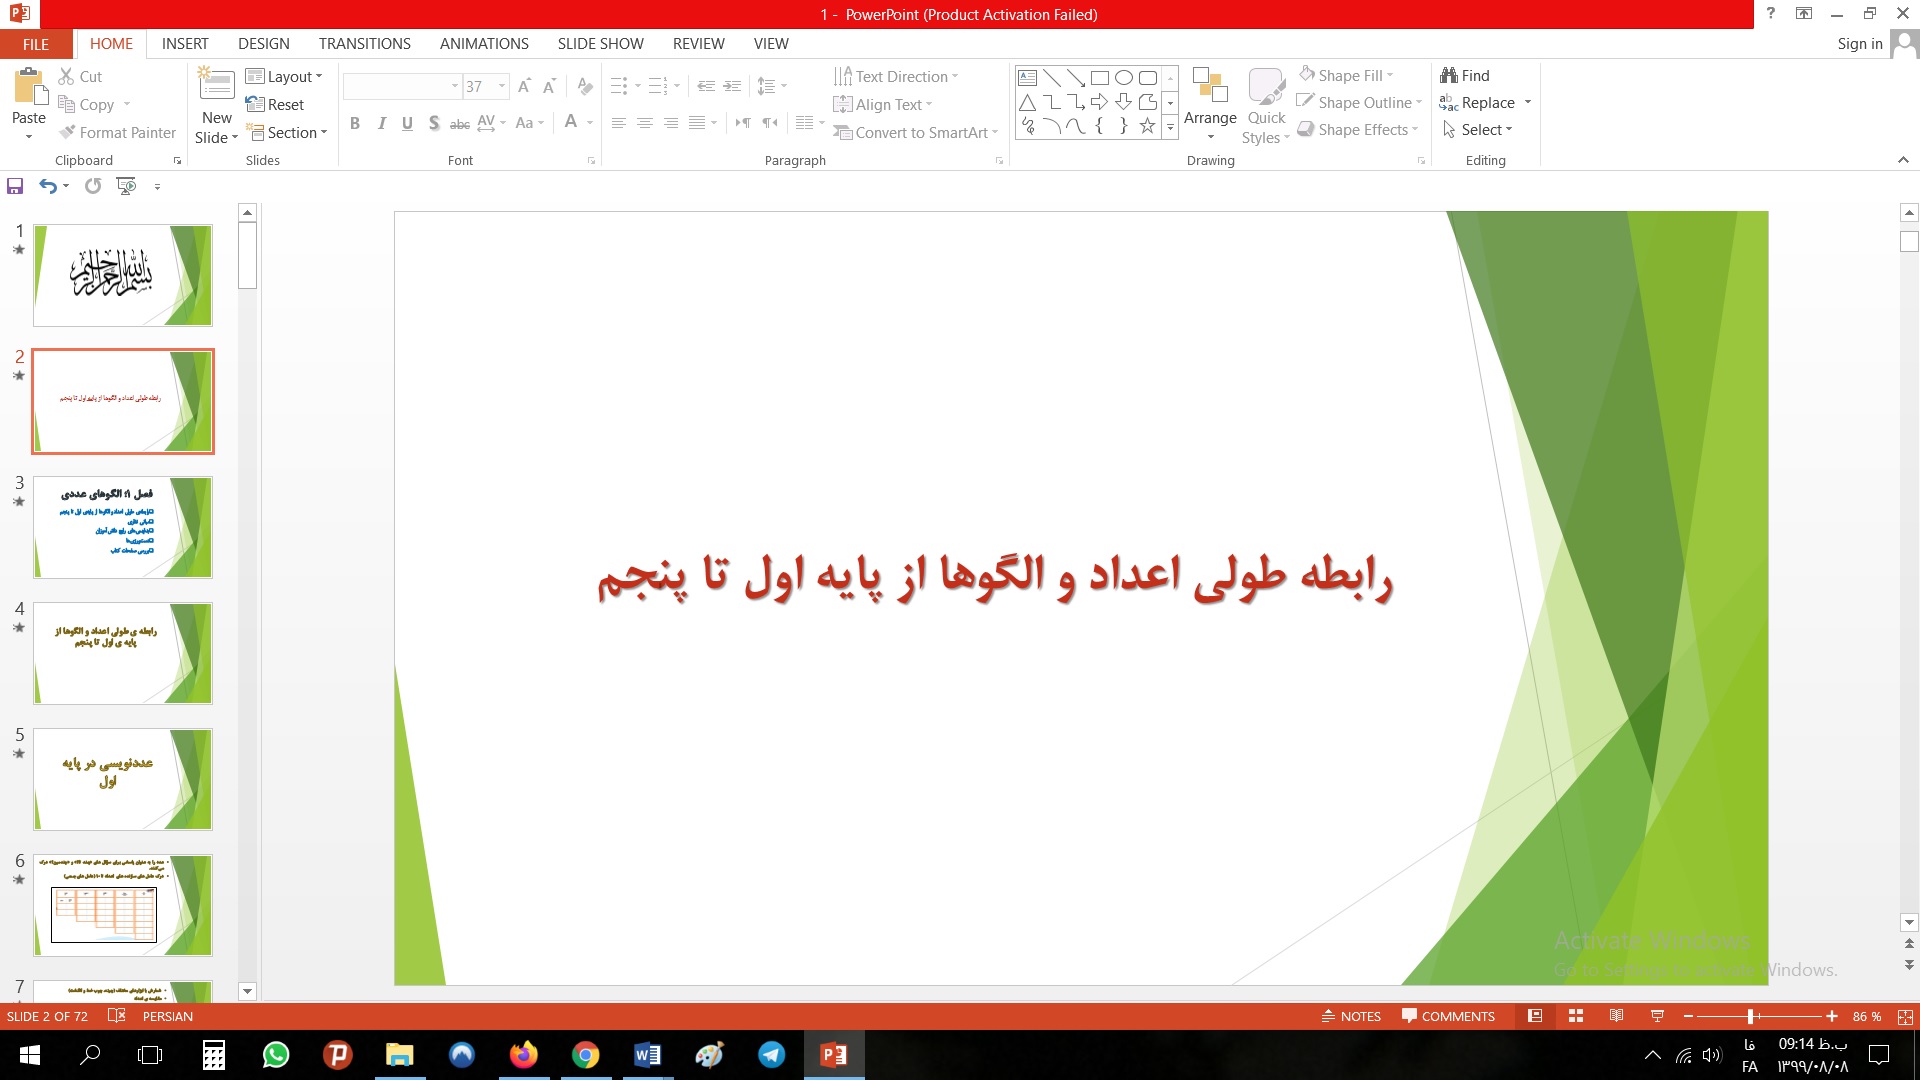Click the Format Painter brush icon

pyautogui.click(x=67, y=132)
